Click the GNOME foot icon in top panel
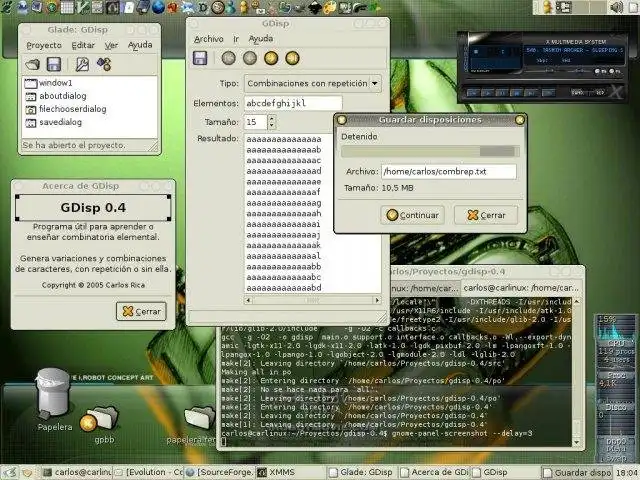Viewport: 640px width, 480px height. (7, 7)
